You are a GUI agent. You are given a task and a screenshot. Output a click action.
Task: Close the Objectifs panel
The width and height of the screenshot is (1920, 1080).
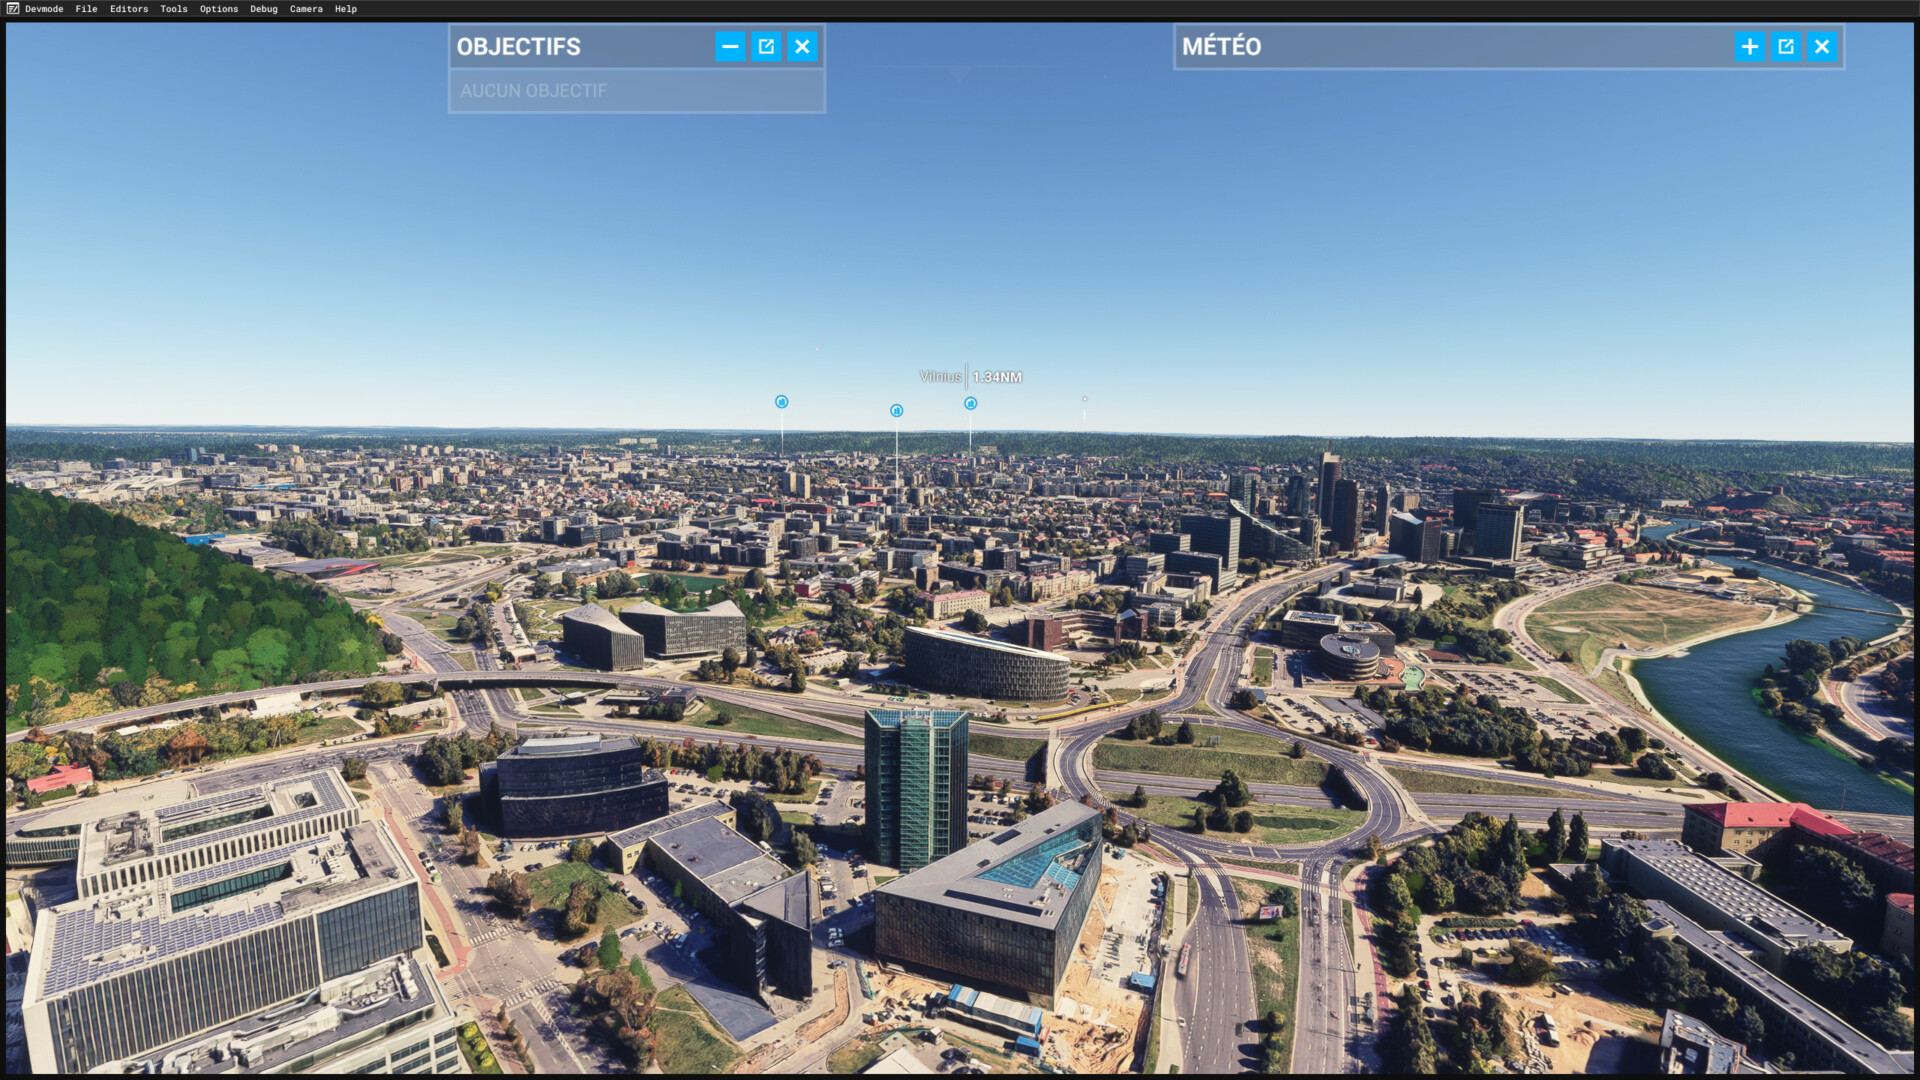(802, 47)
